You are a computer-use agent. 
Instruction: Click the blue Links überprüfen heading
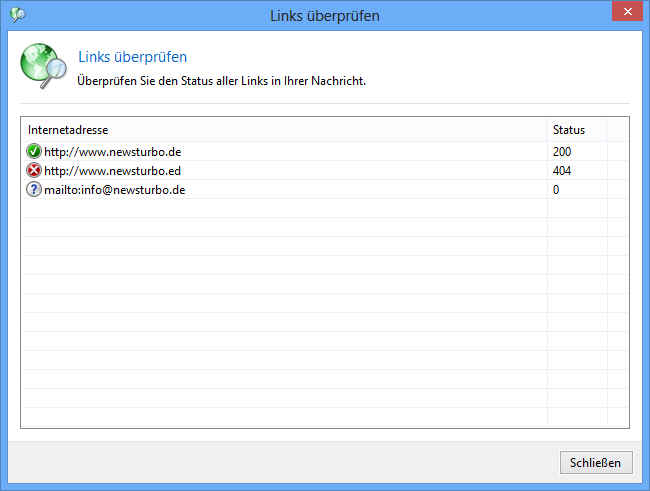tap(133, 57)
